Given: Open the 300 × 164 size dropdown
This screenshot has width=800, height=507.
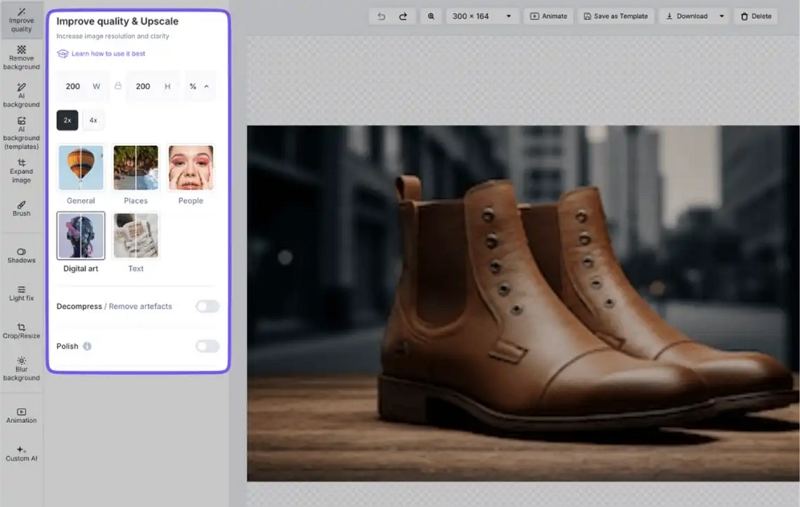Looking at the screenshot, I should (483, 16).
